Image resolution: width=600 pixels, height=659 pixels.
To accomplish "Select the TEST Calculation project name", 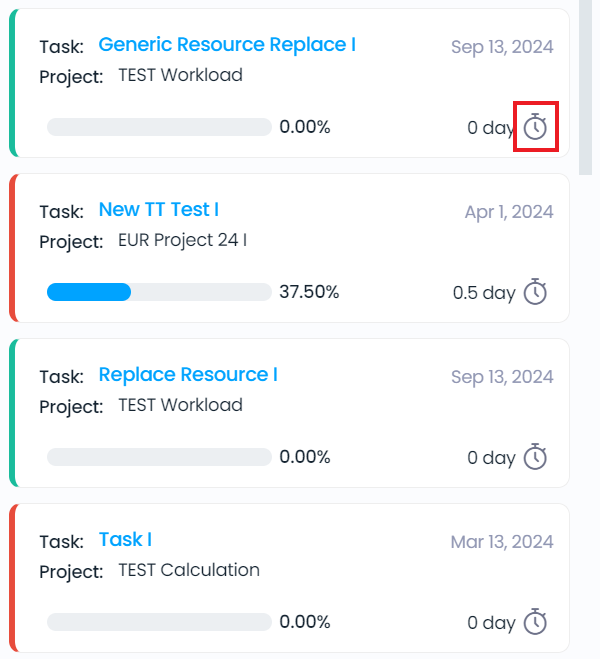I will pos(189,570).
